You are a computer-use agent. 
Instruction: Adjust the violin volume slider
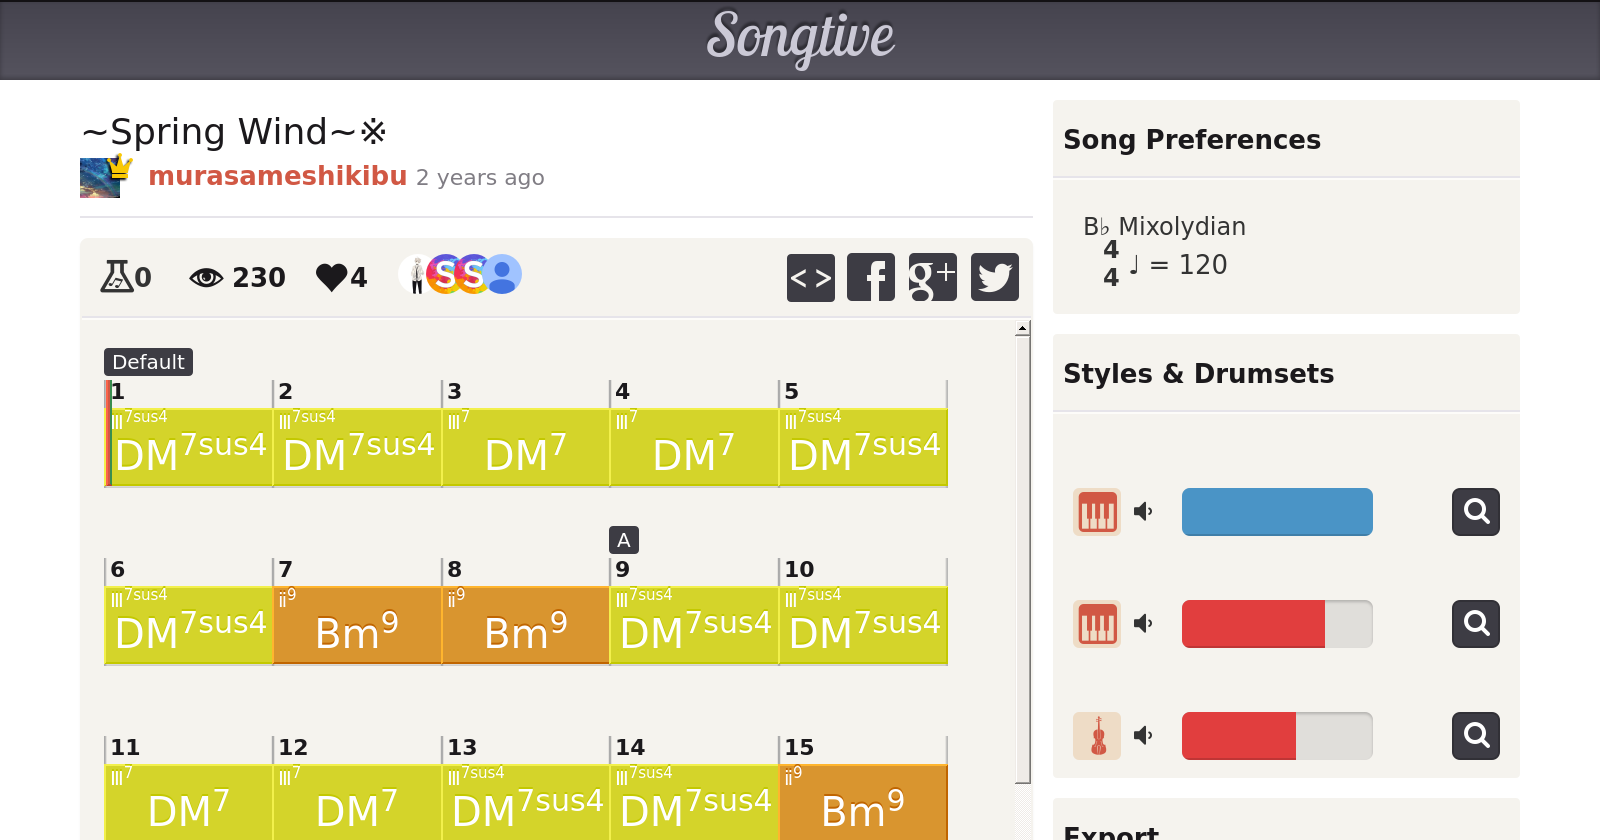click(1276, 736)
